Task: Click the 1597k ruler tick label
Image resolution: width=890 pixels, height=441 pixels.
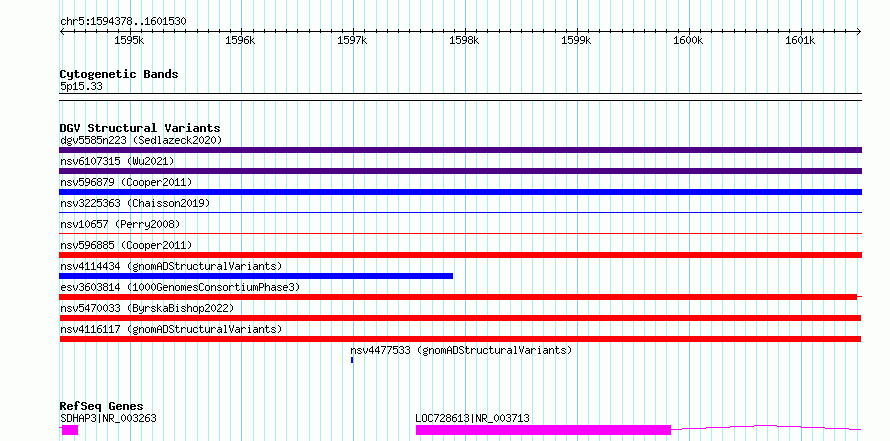Action: pos(352,41)
